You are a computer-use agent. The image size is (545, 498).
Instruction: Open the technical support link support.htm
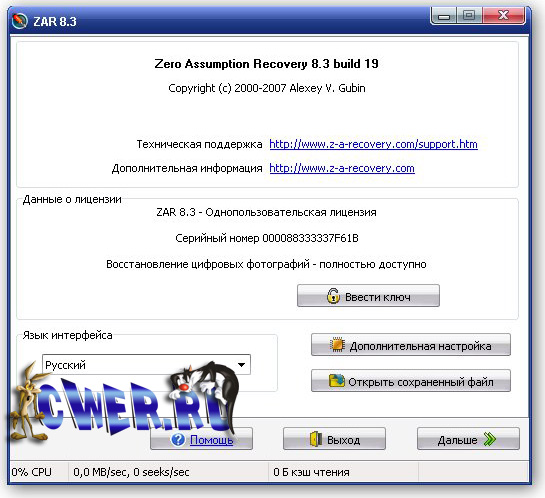(x=373, y=144)
